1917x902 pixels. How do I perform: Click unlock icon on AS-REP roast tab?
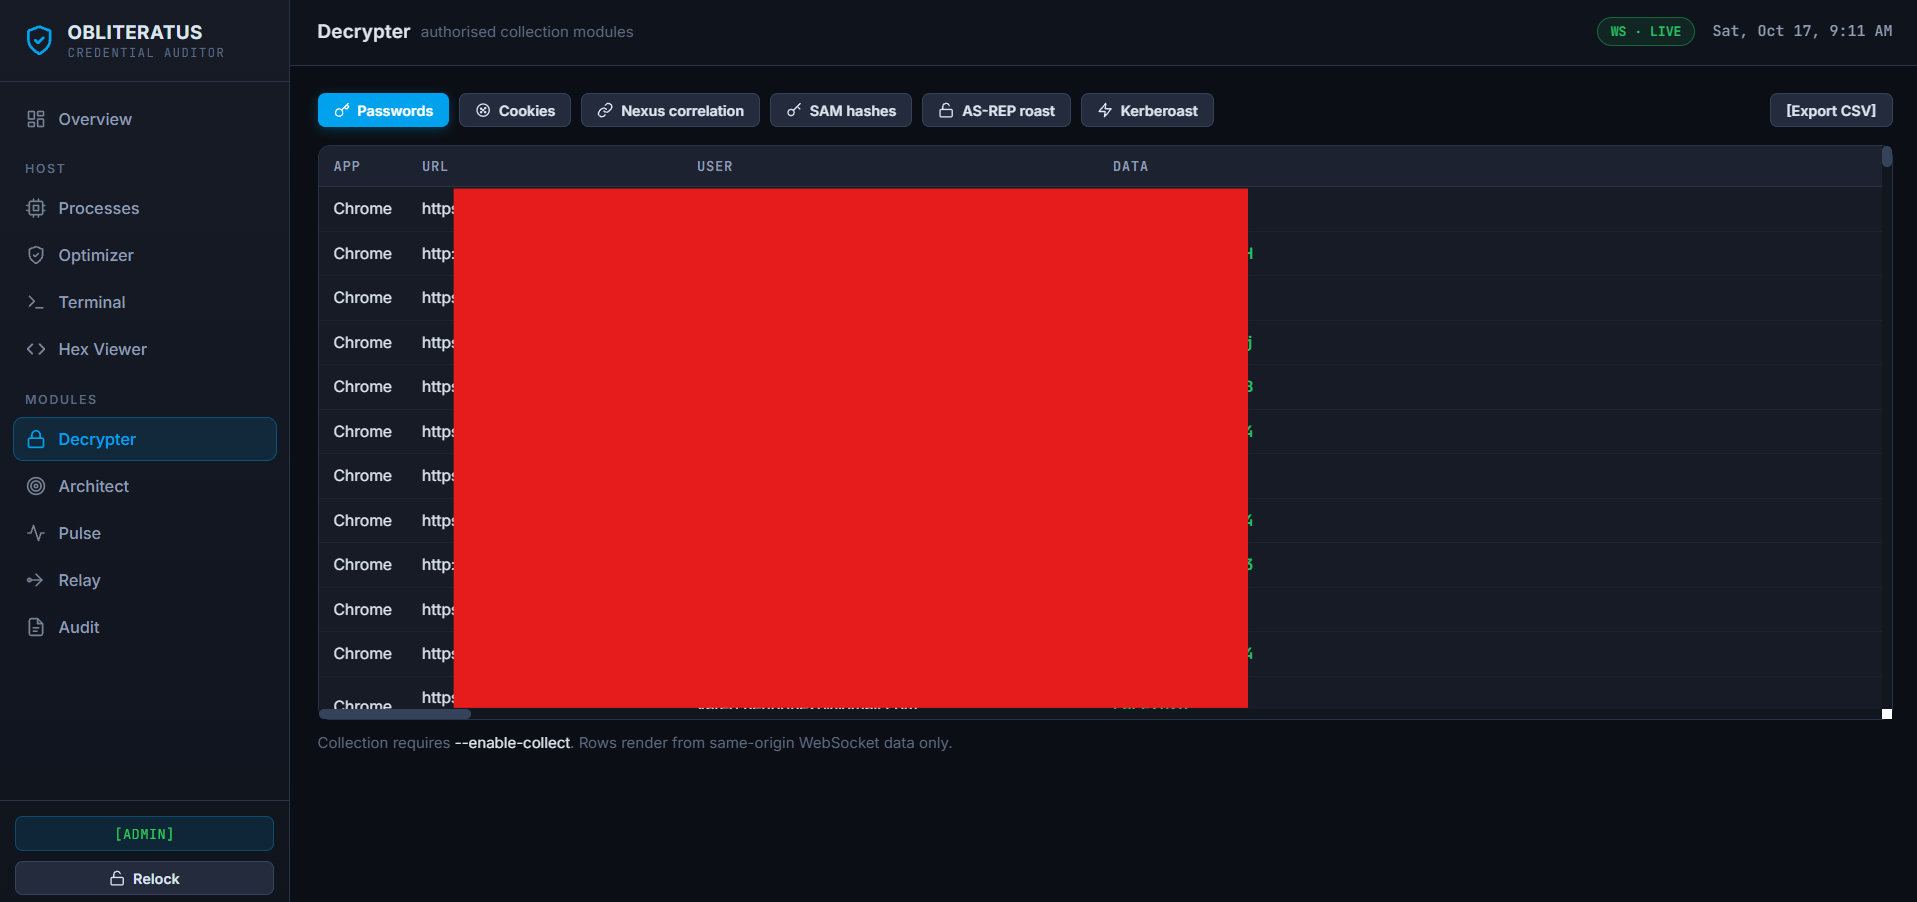click(946, 111)
